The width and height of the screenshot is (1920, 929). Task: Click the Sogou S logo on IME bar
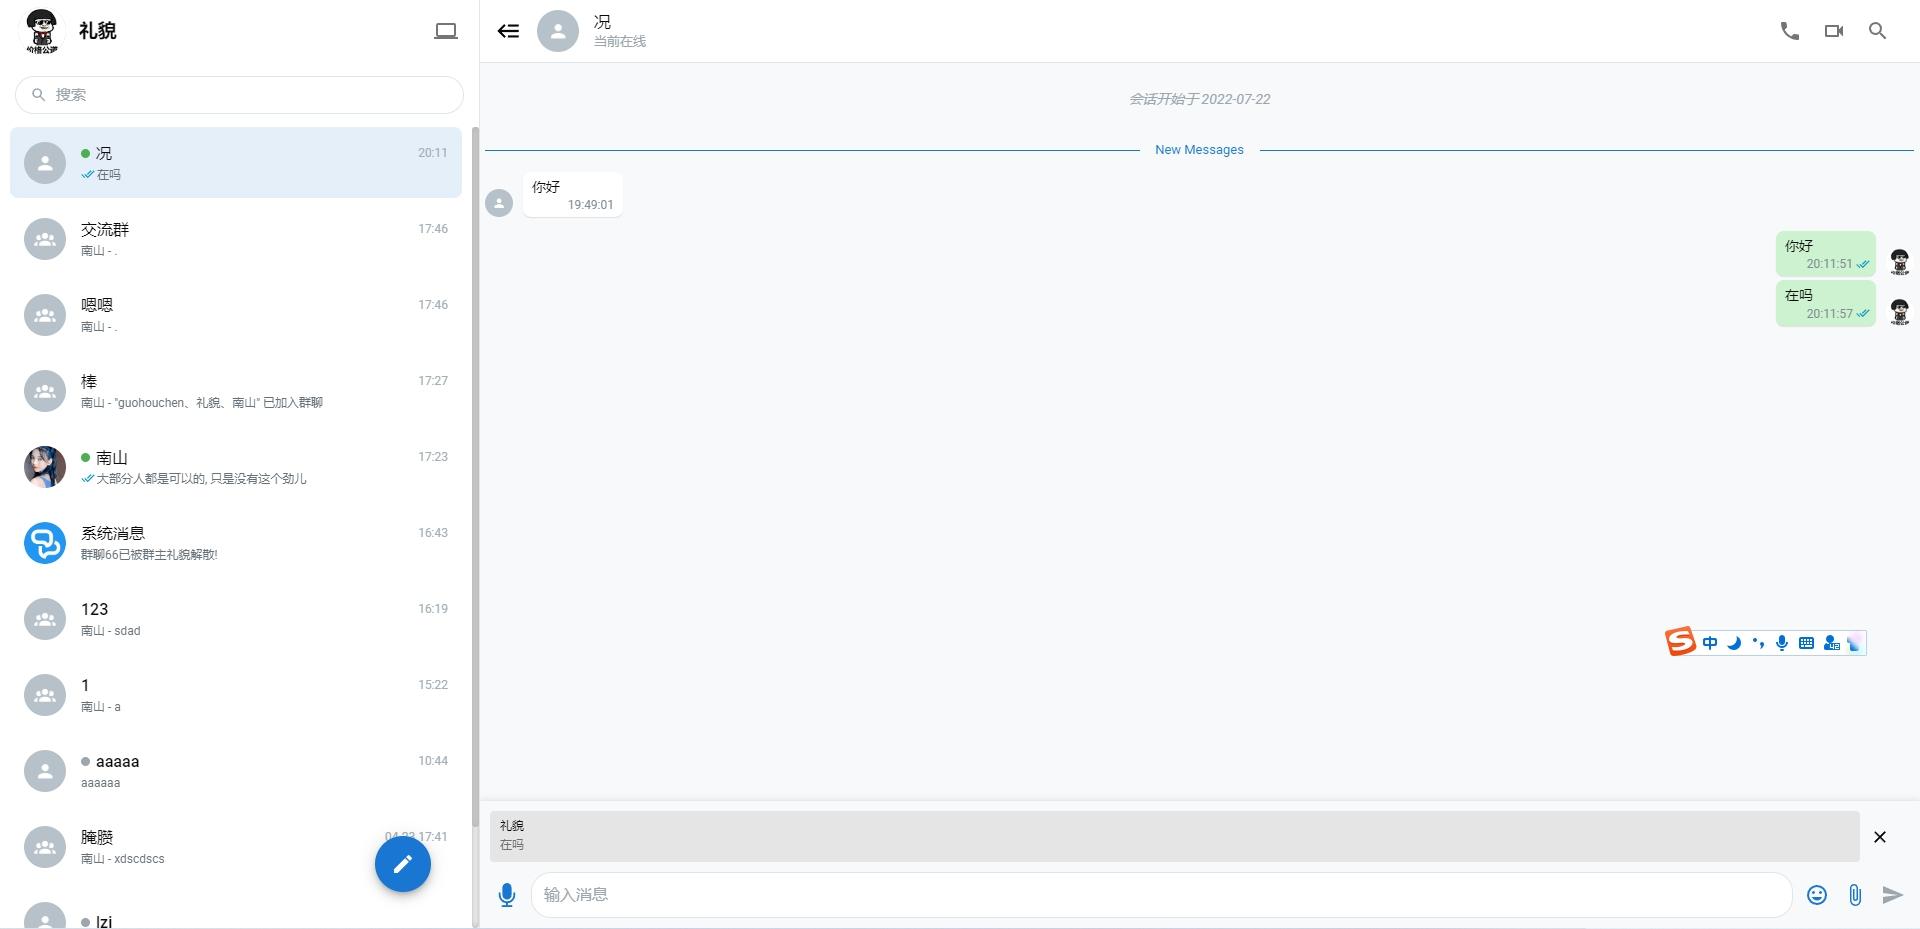point(1680,641)
